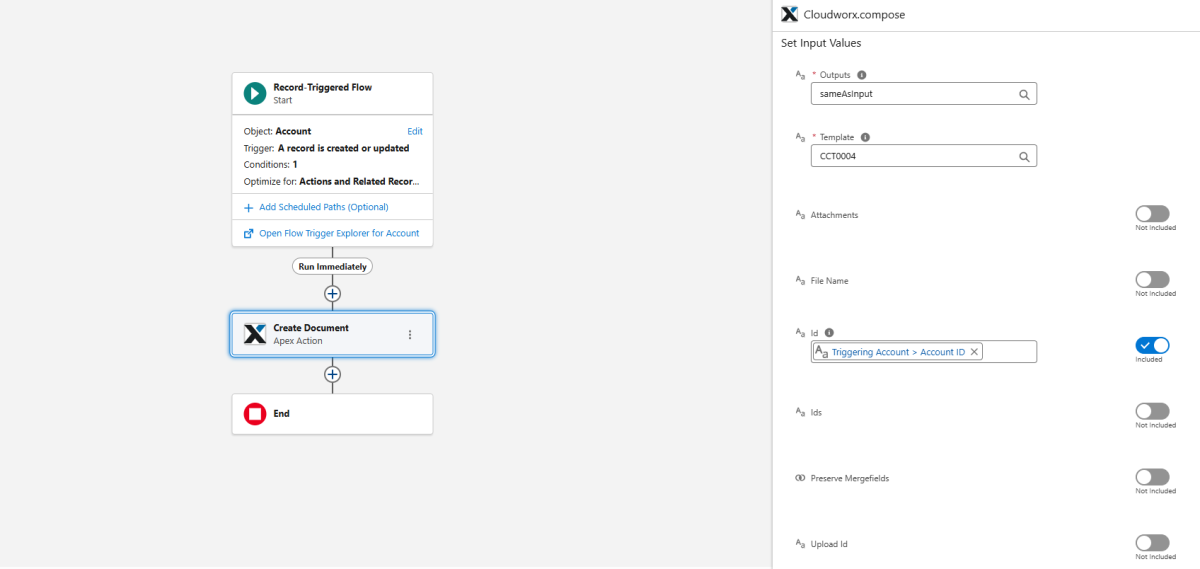Open Flow Trigger Explorer for Account

(338, 233)
